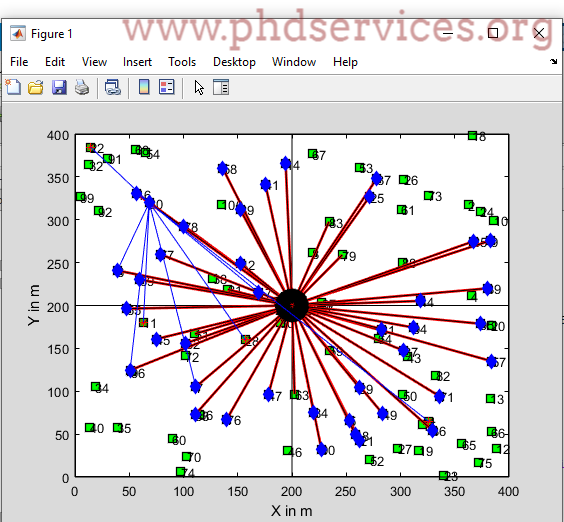Click the green node labeled 74
Viewport: 564px width, 522px height.
181,471
